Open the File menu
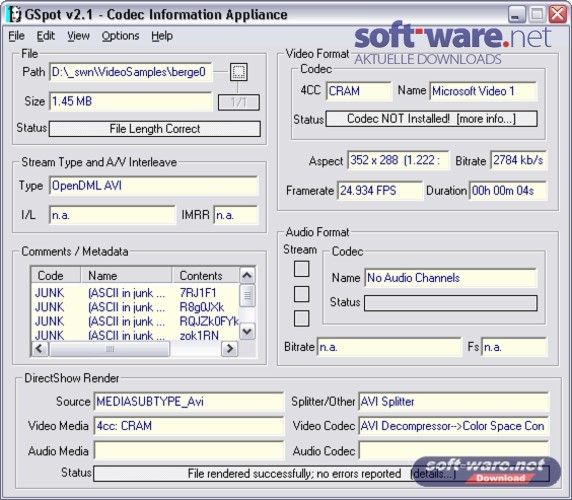This screenshot has height=500, width=572. pyautogui.click(x=16, y=36)
